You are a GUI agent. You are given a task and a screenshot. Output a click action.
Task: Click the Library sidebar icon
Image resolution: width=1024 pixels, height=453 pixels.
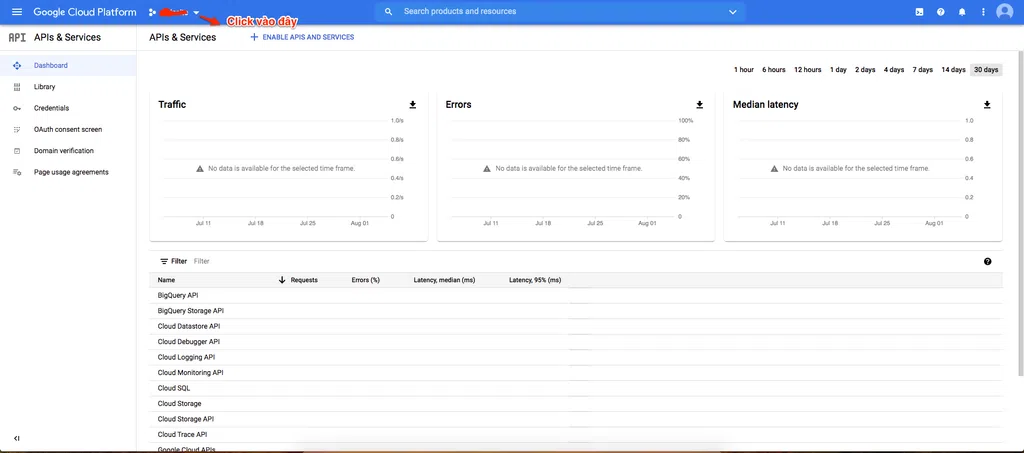click(x=17, y=87)
